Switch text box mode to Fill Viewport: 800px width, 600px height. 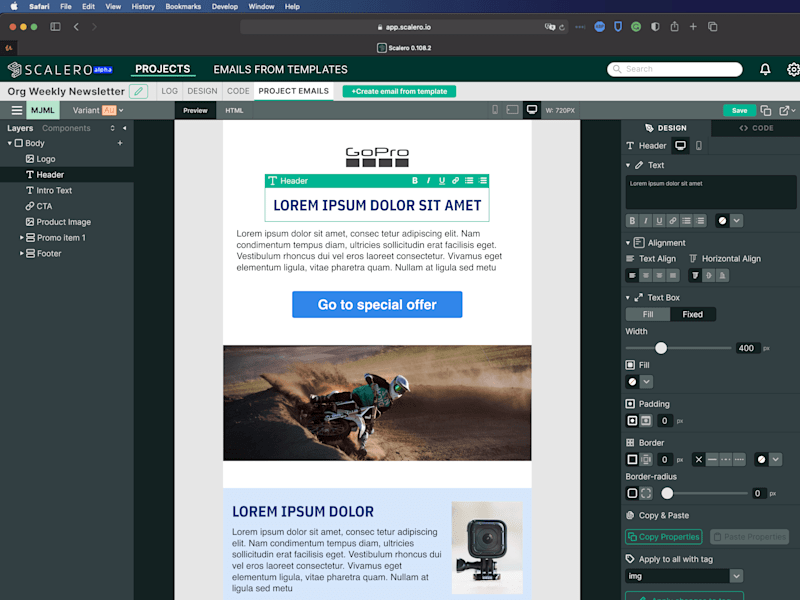pos(648,314)
